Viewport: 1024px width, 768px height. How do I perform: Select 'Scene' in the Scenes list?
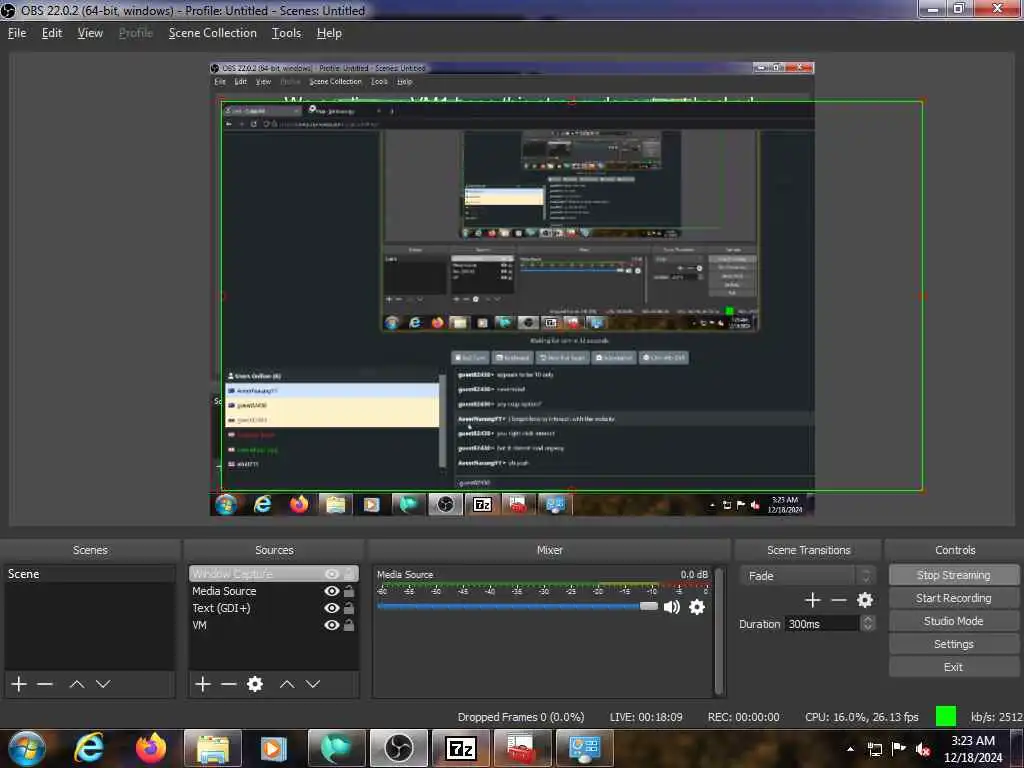pyautogui.click(x=89, y=574)
